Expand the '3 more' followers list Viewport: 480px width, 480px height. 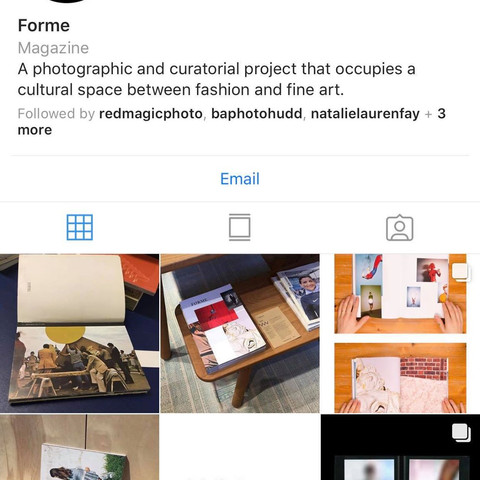(231, 122)
